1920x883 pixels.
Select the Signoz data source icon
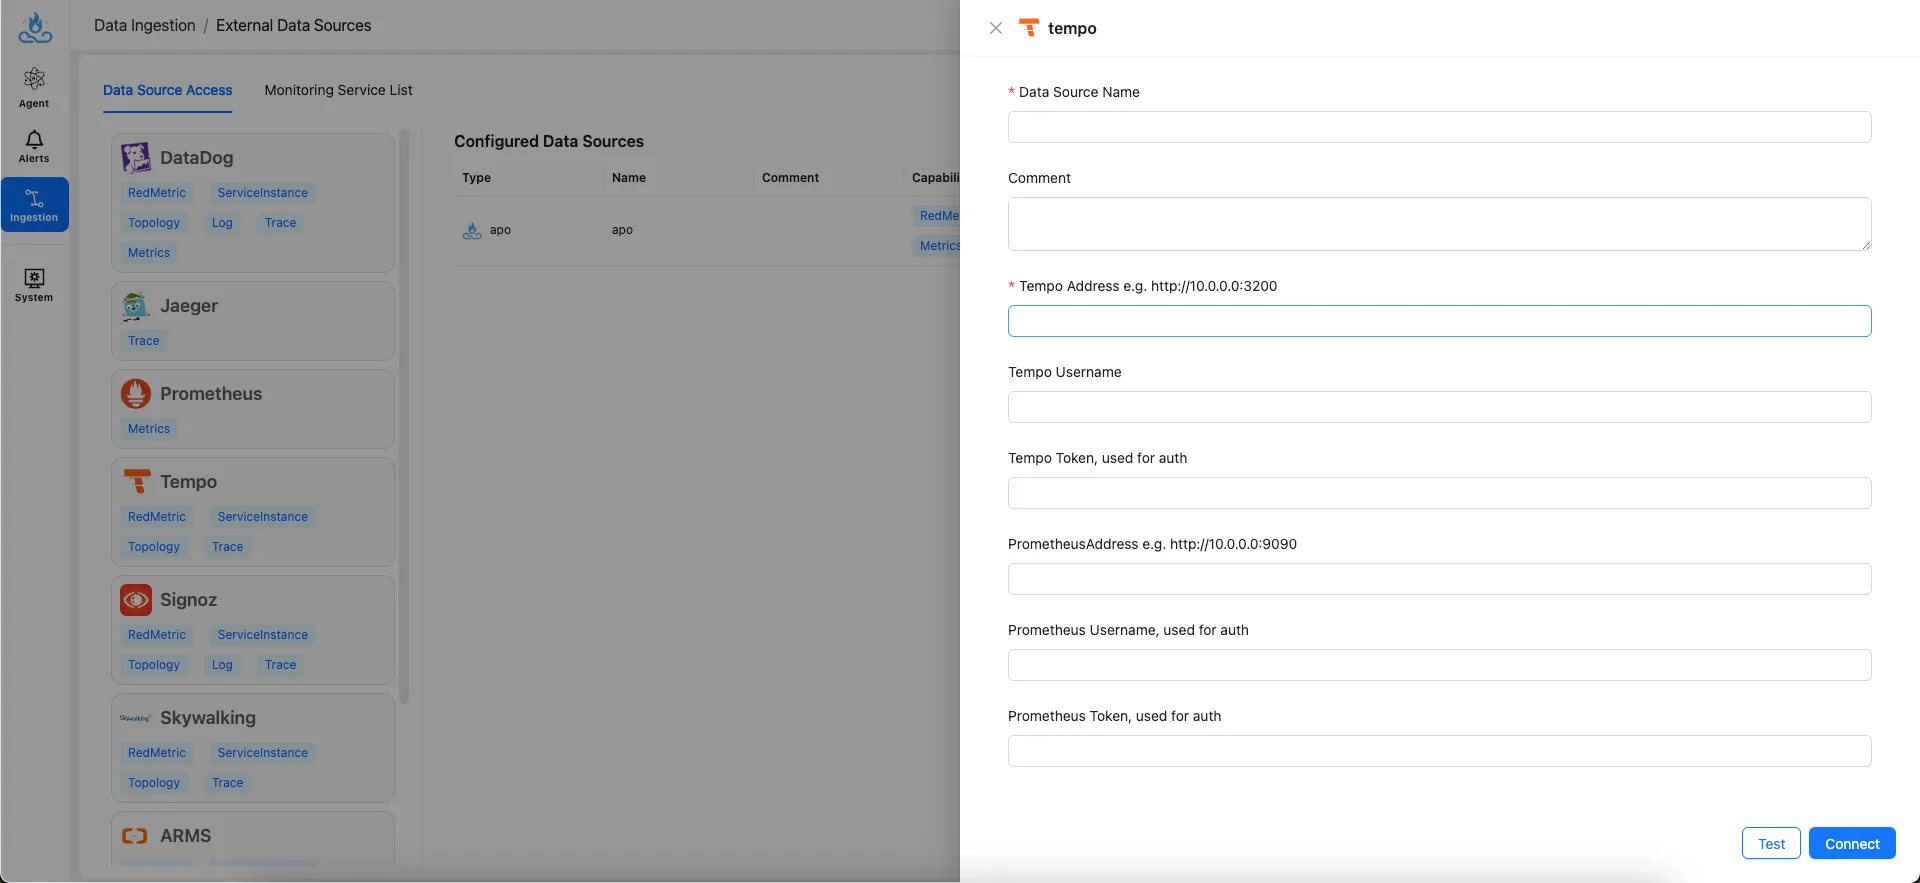tap(136, 600)
